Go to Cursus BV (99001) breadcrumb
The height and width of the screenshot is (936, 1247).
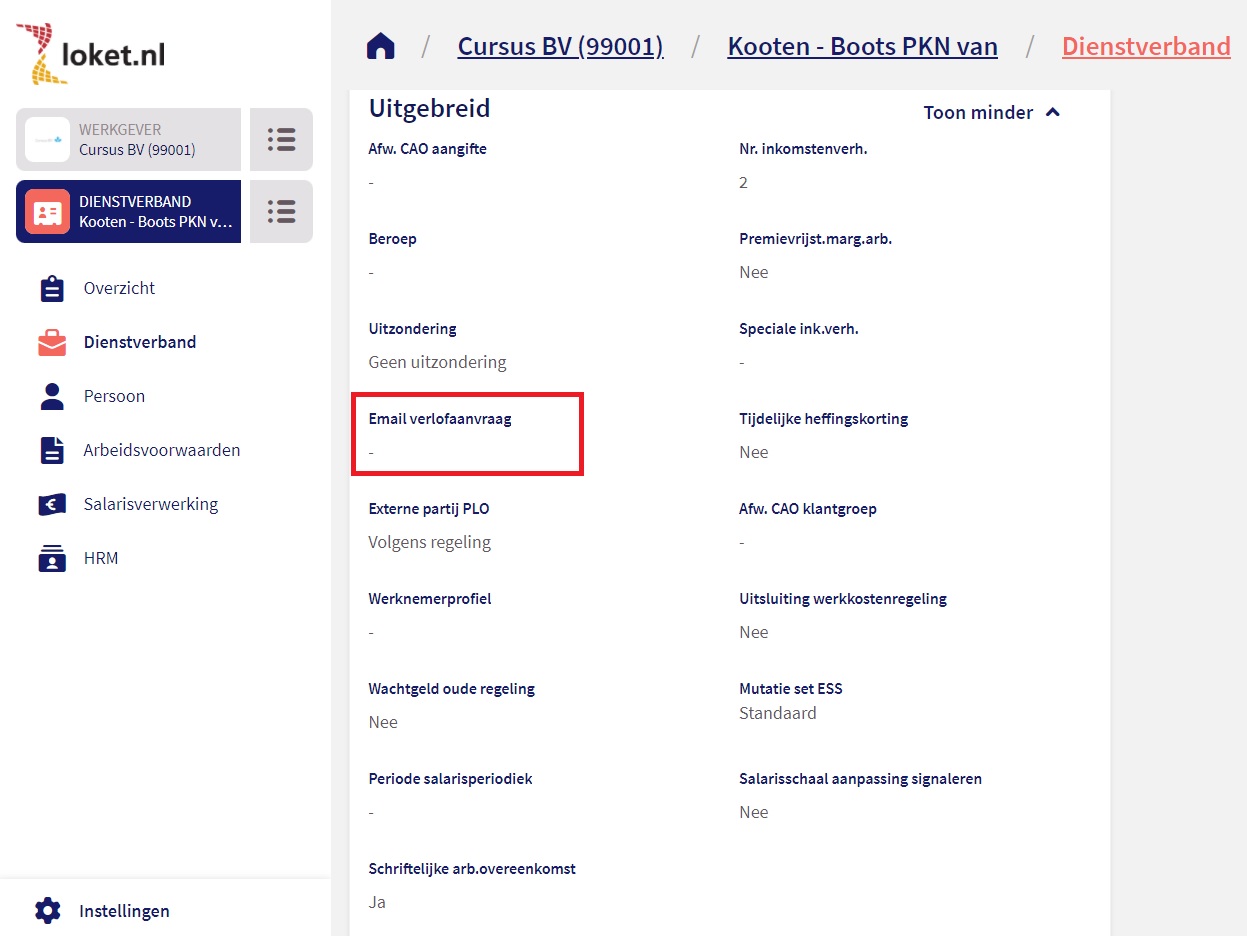pos(560,46)
